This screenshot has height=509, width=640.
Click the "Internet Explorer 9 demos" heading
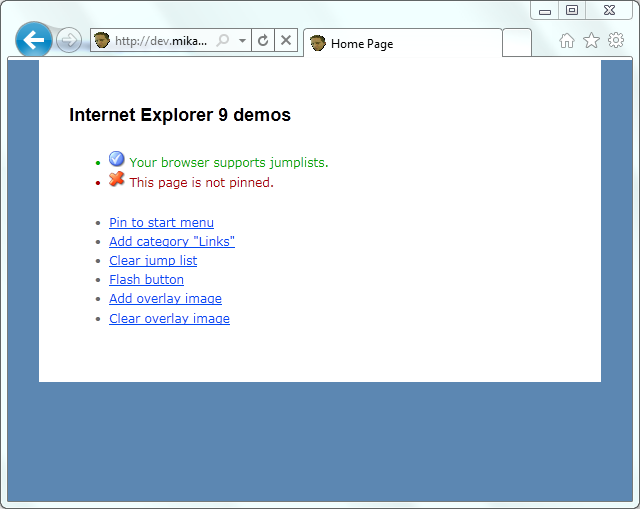180,115
